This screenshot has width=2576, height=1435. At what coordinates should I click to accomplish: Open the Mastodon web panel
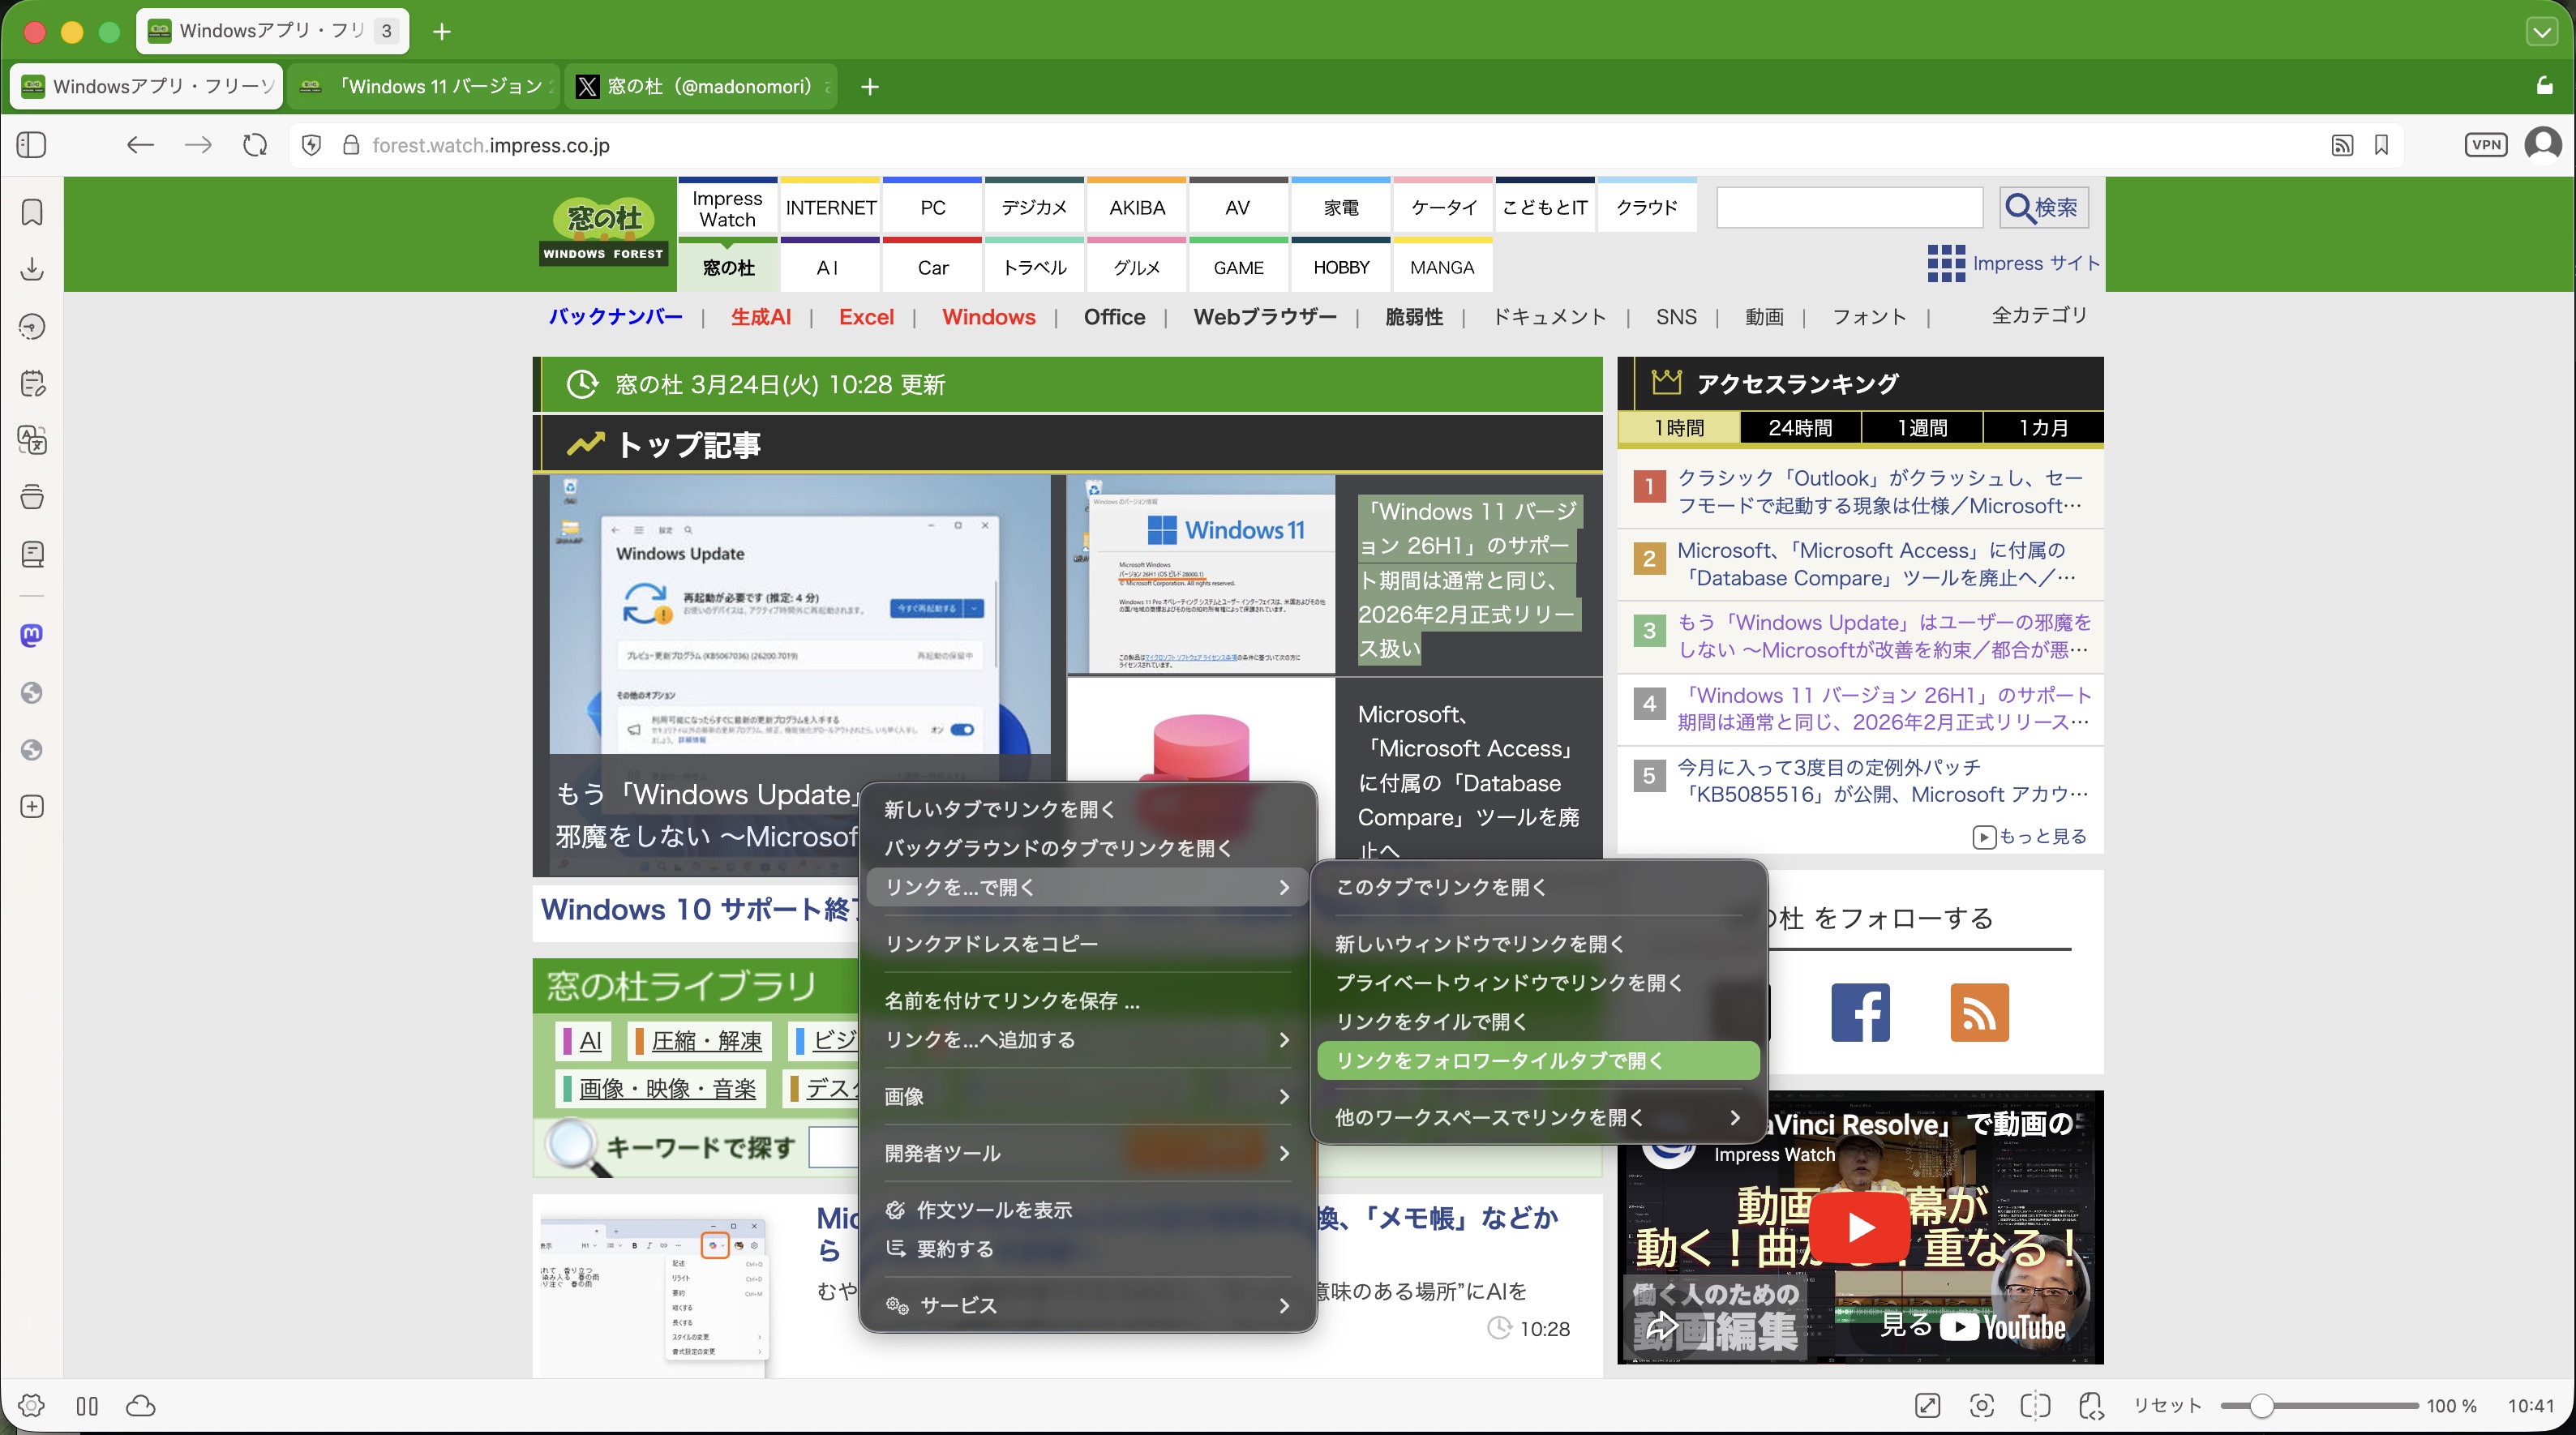point(32,634)
